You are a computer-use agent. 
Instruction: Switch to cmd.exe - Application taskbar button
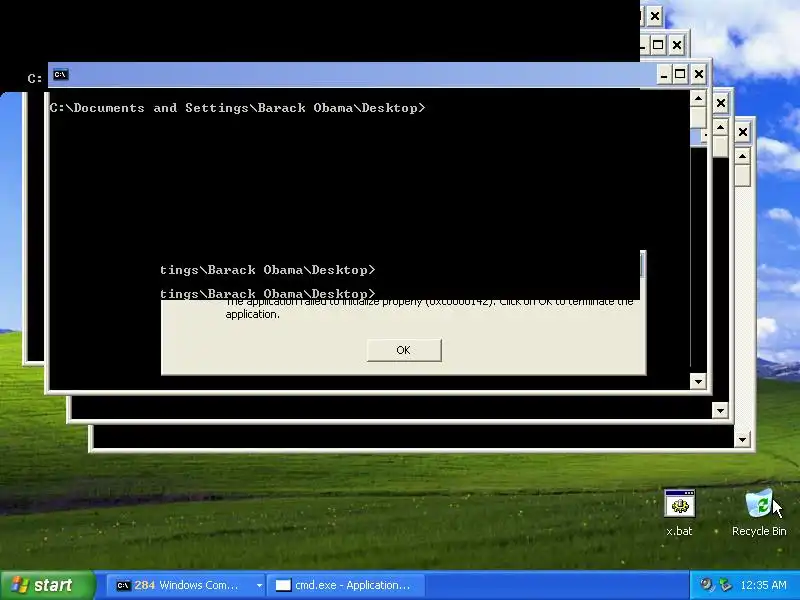point(346,585)
